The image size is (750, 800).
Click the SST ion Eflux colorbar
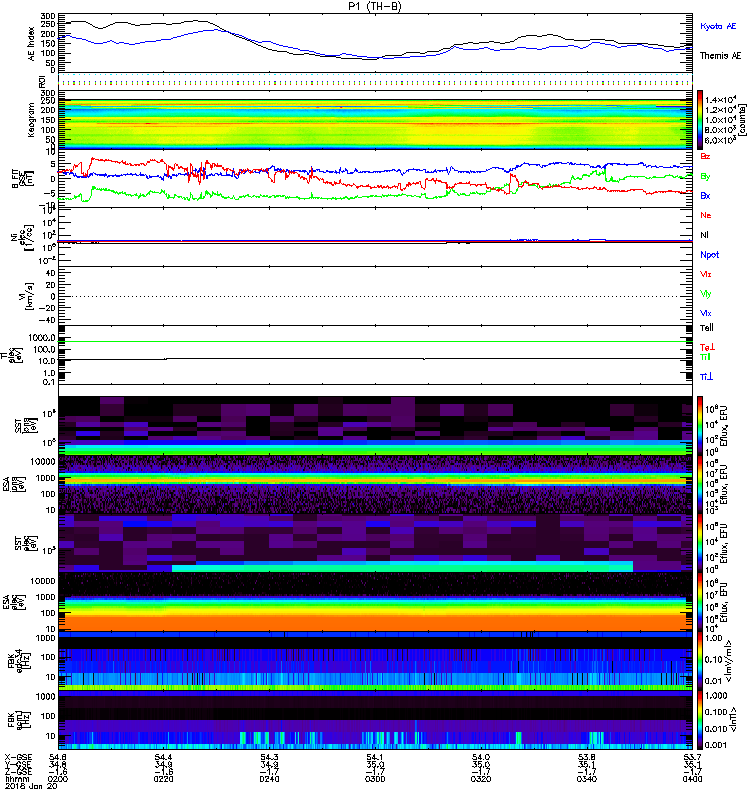pos(700,426)
